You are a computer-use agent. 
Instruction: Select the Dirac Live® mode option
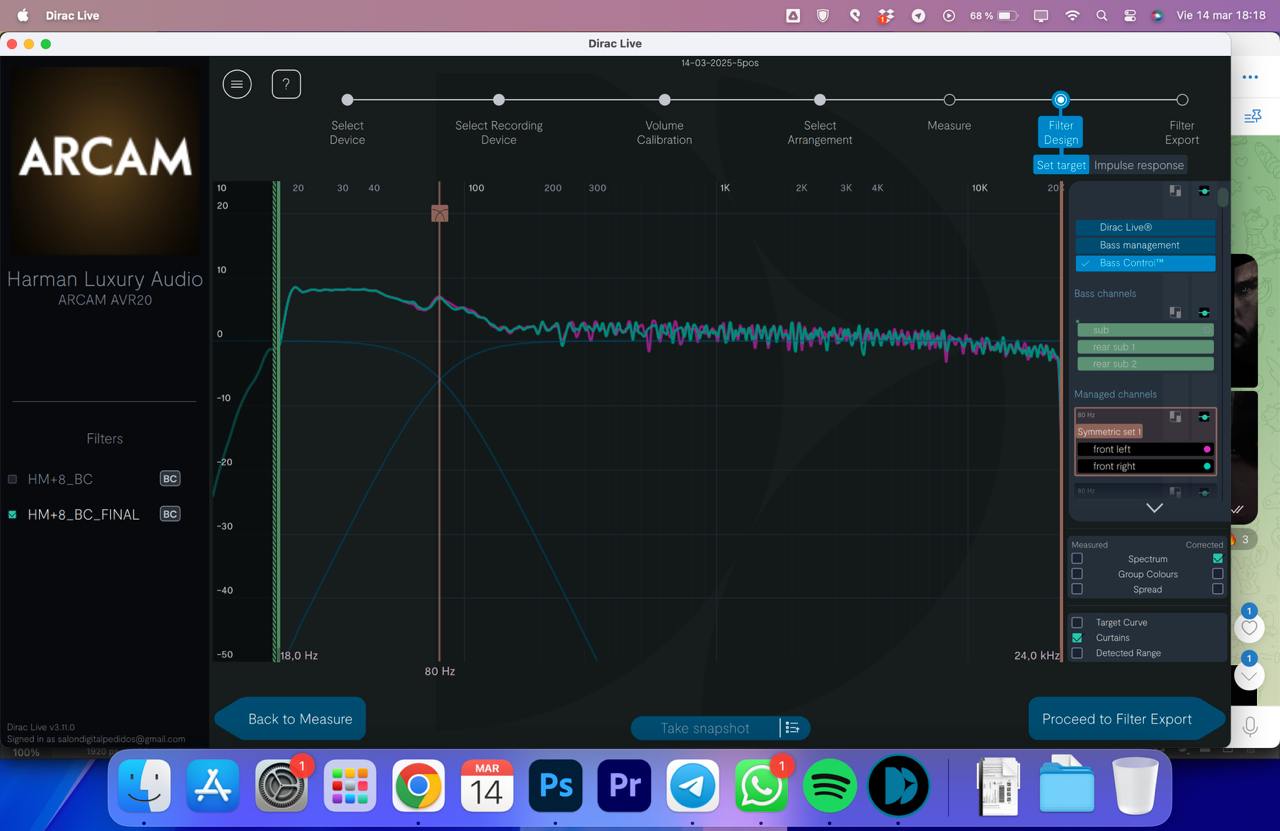1145,227
